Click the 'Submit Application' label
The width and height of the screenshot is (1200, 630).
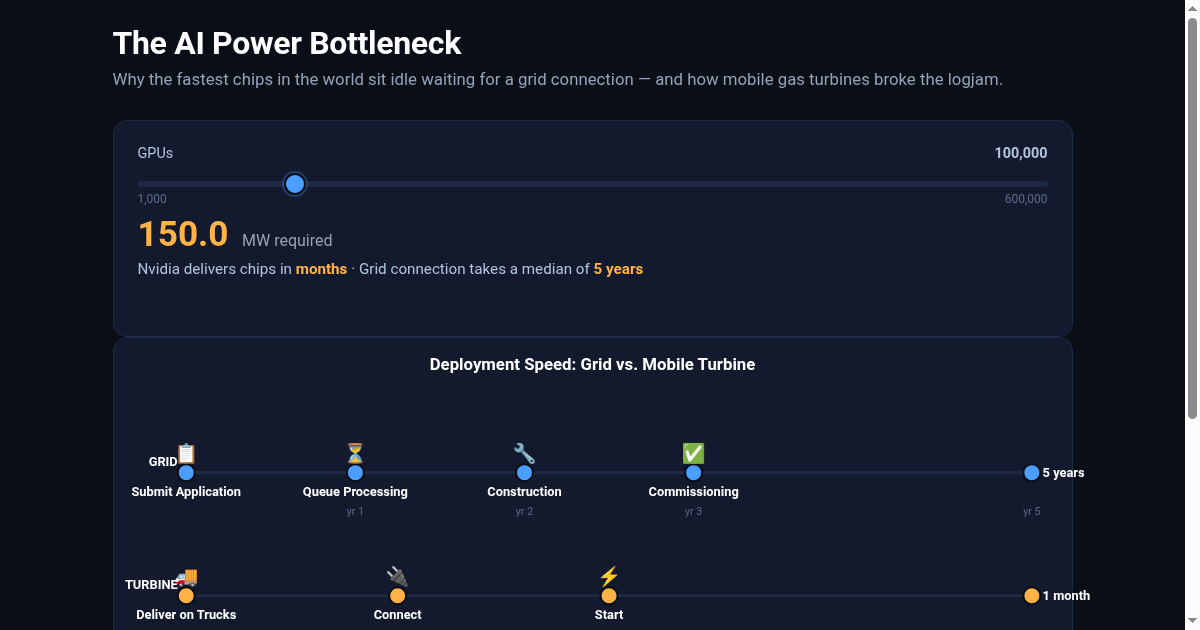[186, 492]
